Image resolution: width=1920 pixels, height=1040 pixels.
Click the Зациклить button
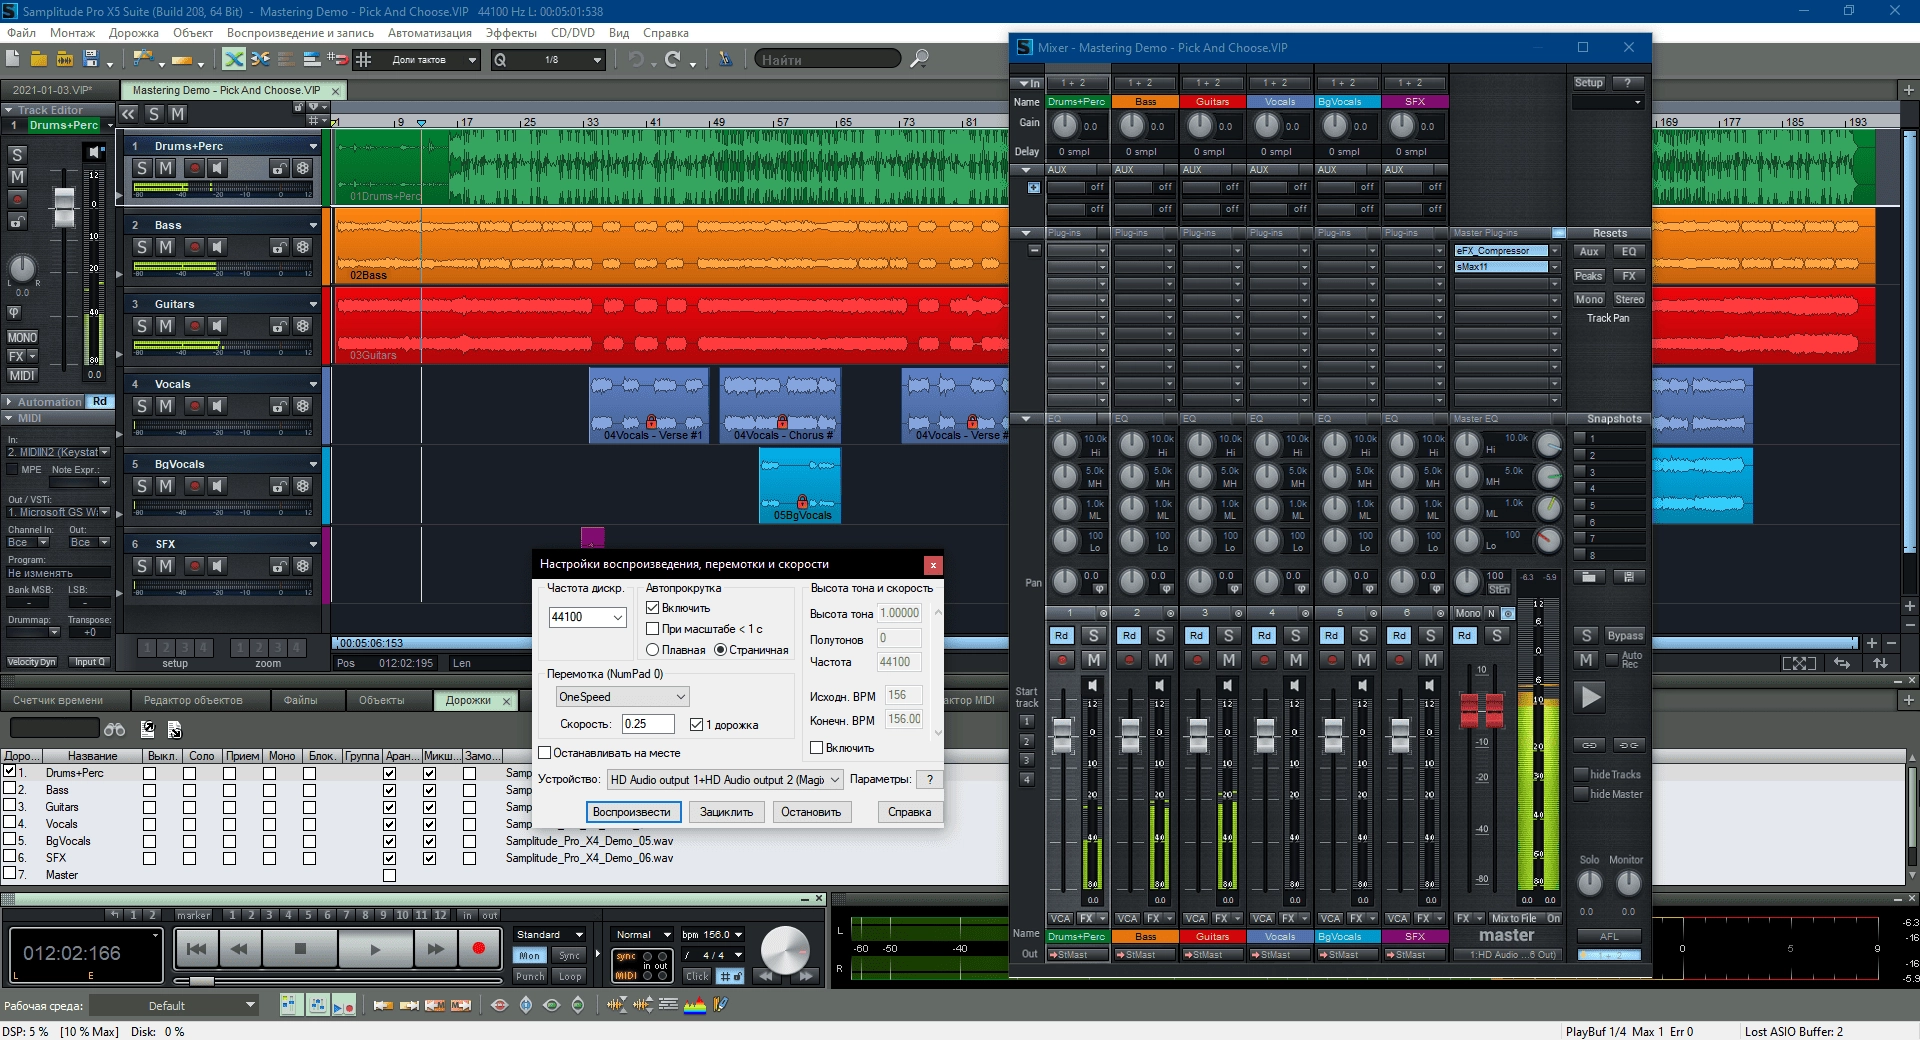coord(726,812)
